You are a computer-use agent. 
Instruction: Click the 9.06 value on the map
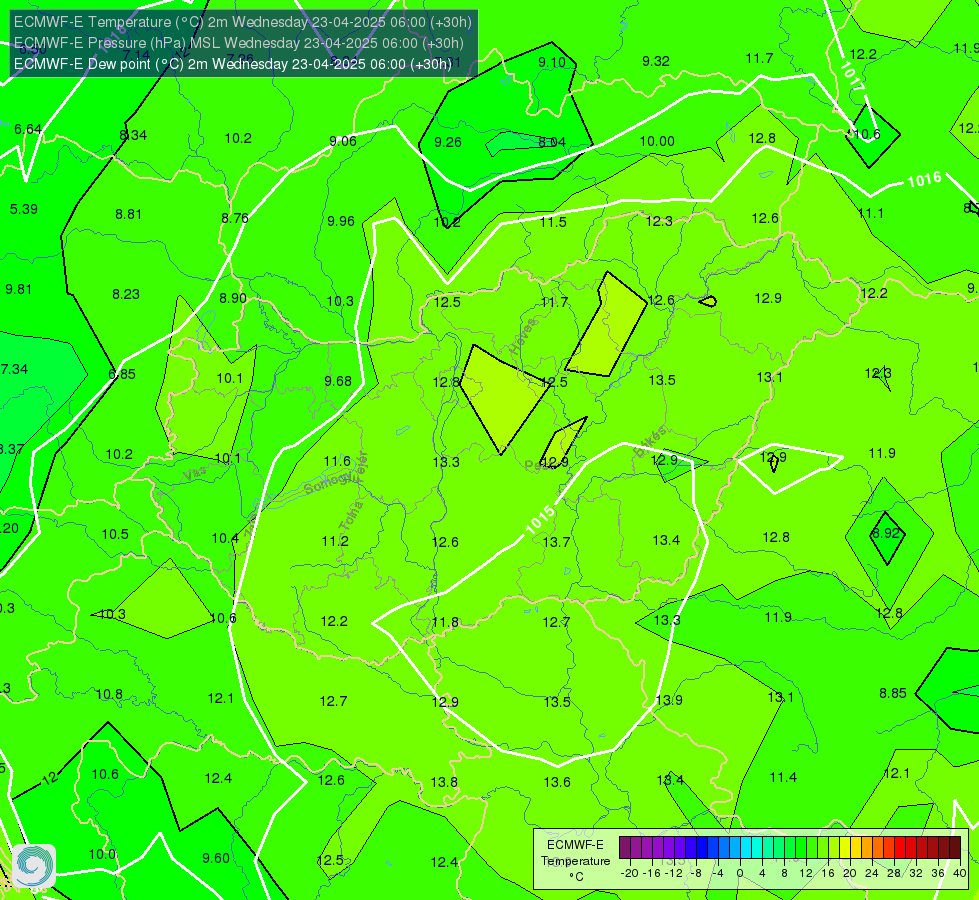click(x=343, y=141)
